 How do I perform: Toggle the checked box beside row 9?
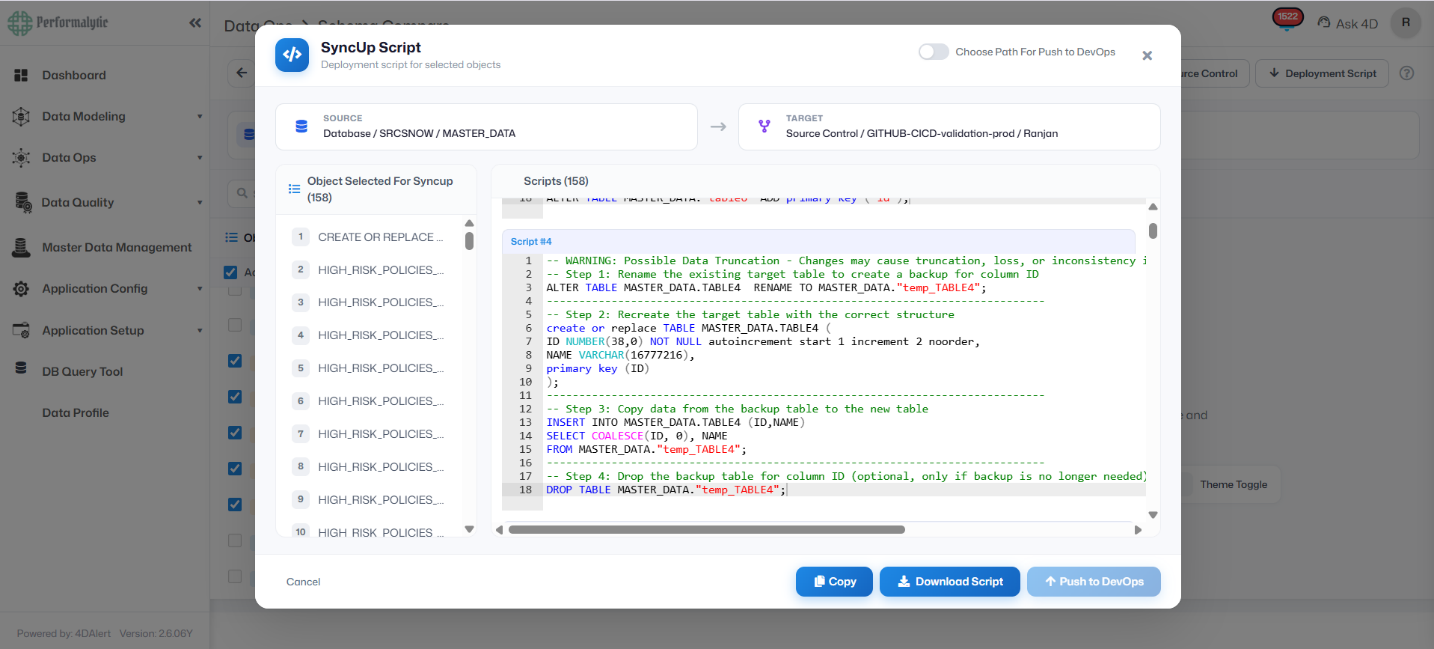pos(234,505)
